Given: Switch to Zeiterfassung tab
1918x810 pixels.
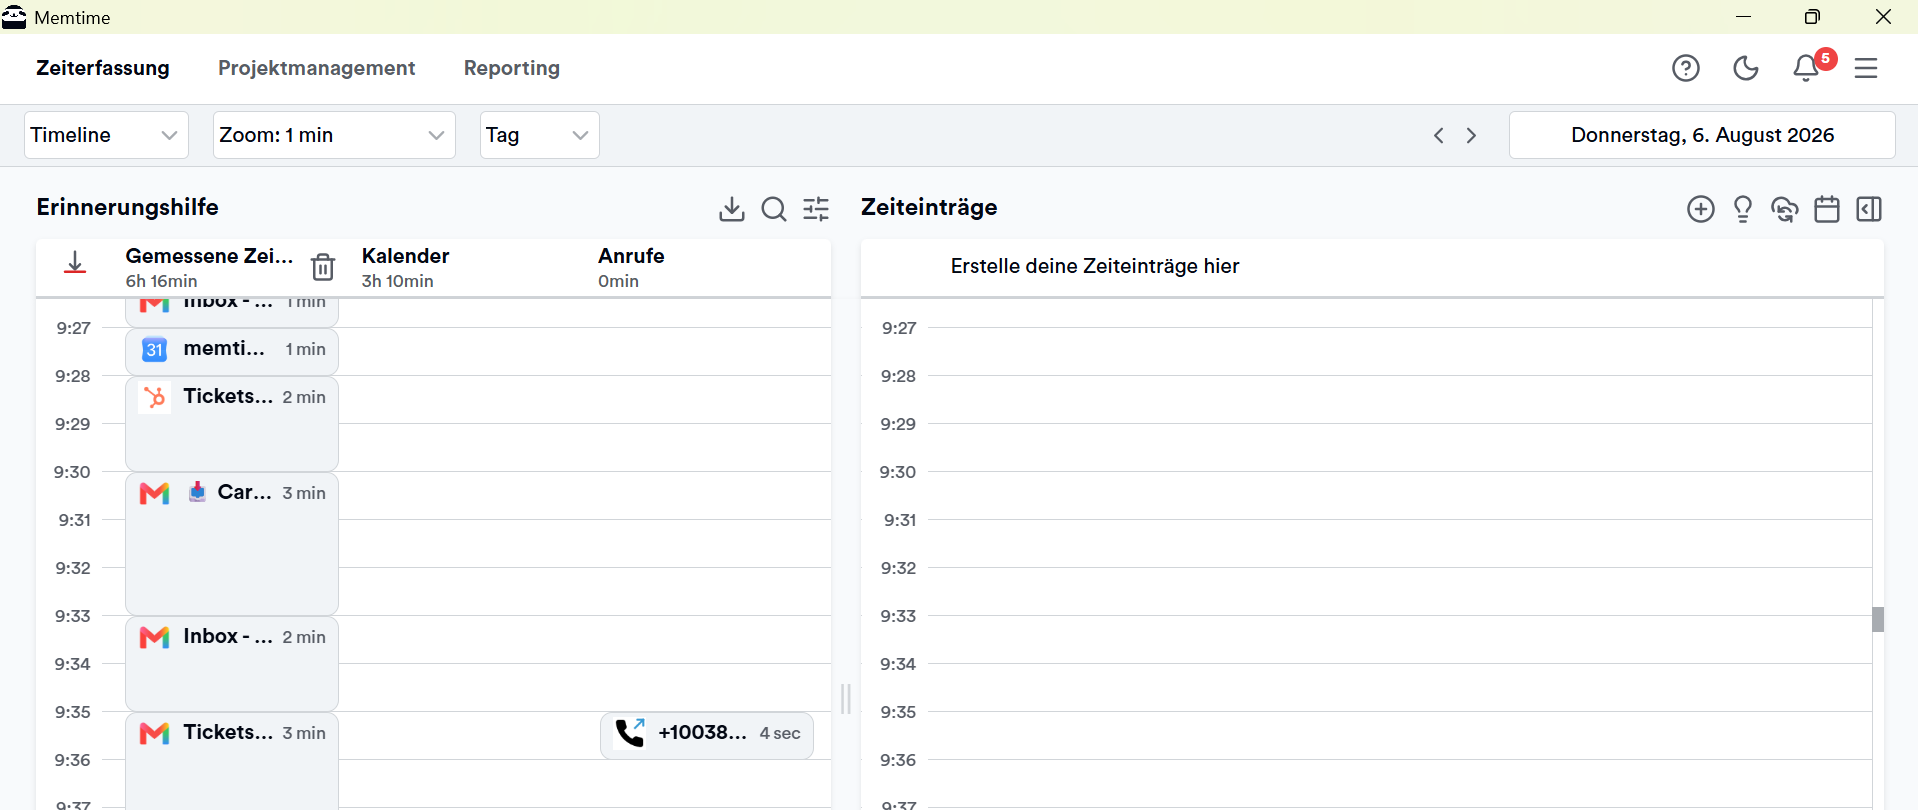Looking at the screenshot, I should click(103, 68).
